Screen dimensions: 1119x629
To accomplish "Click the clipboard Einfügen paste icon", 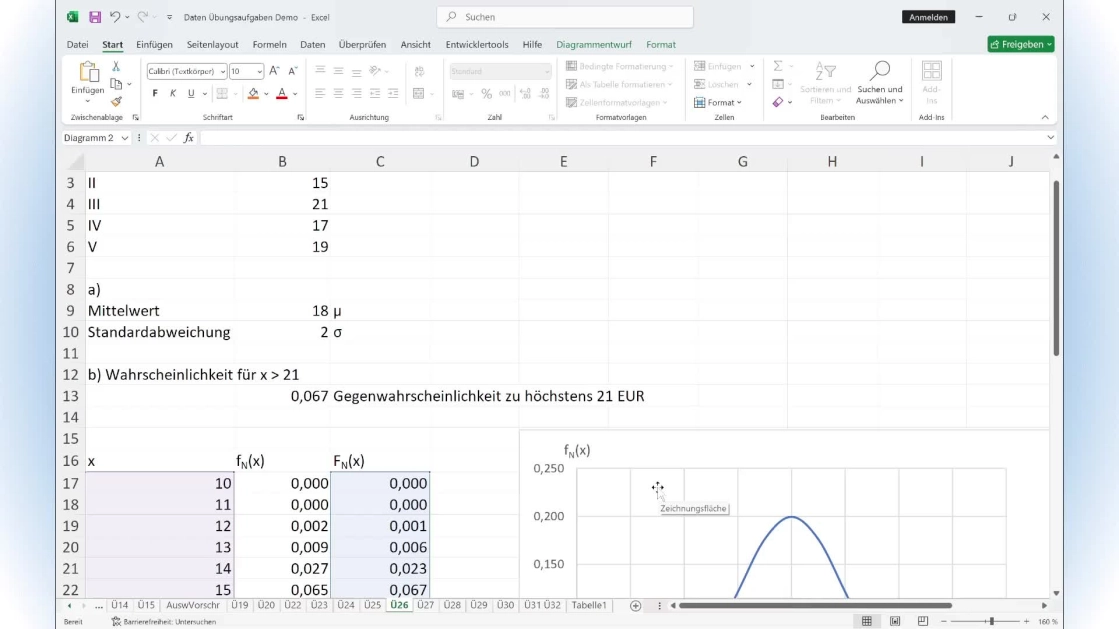I will 88,72.
